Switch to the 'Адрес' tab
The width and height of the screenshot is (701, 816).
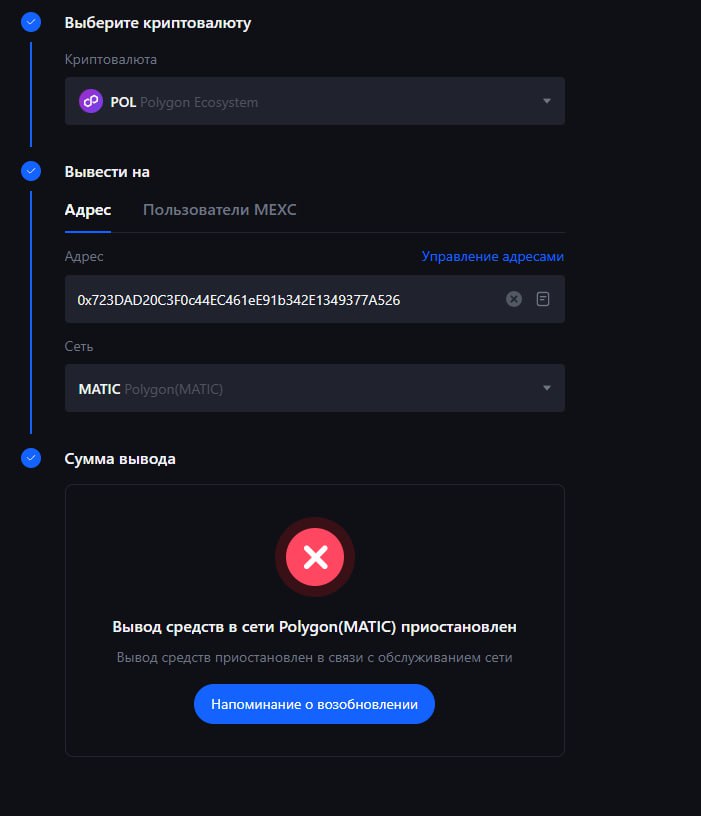(x=87, y=210)
